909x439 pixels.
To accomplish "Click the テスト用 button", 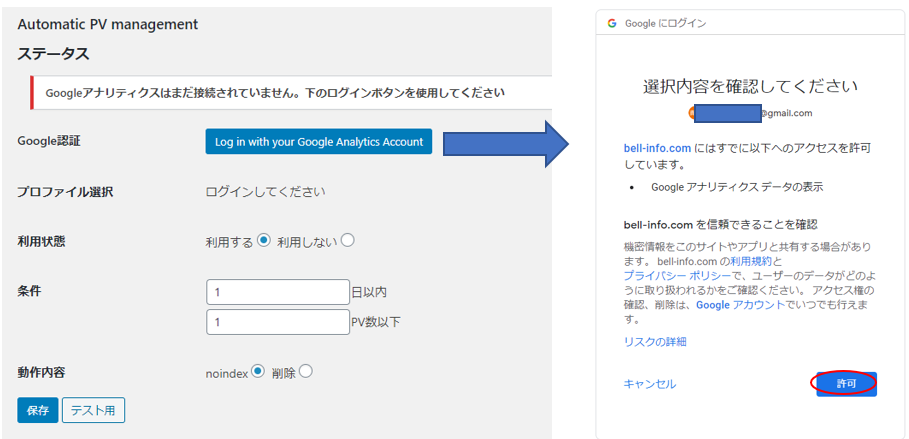I will tap(93, 410).
